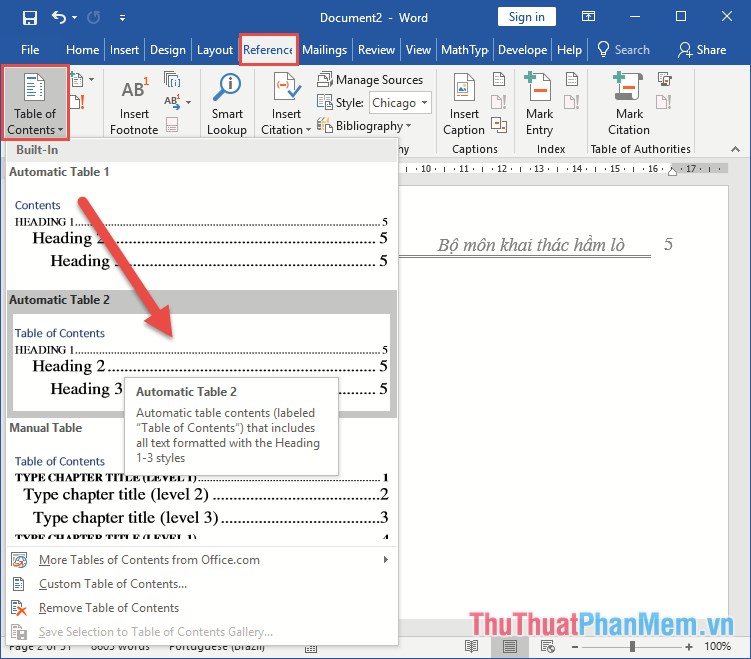The image size is (751, 659).
Task: Click the Cross-reference icon
Action: click(499, 125)
